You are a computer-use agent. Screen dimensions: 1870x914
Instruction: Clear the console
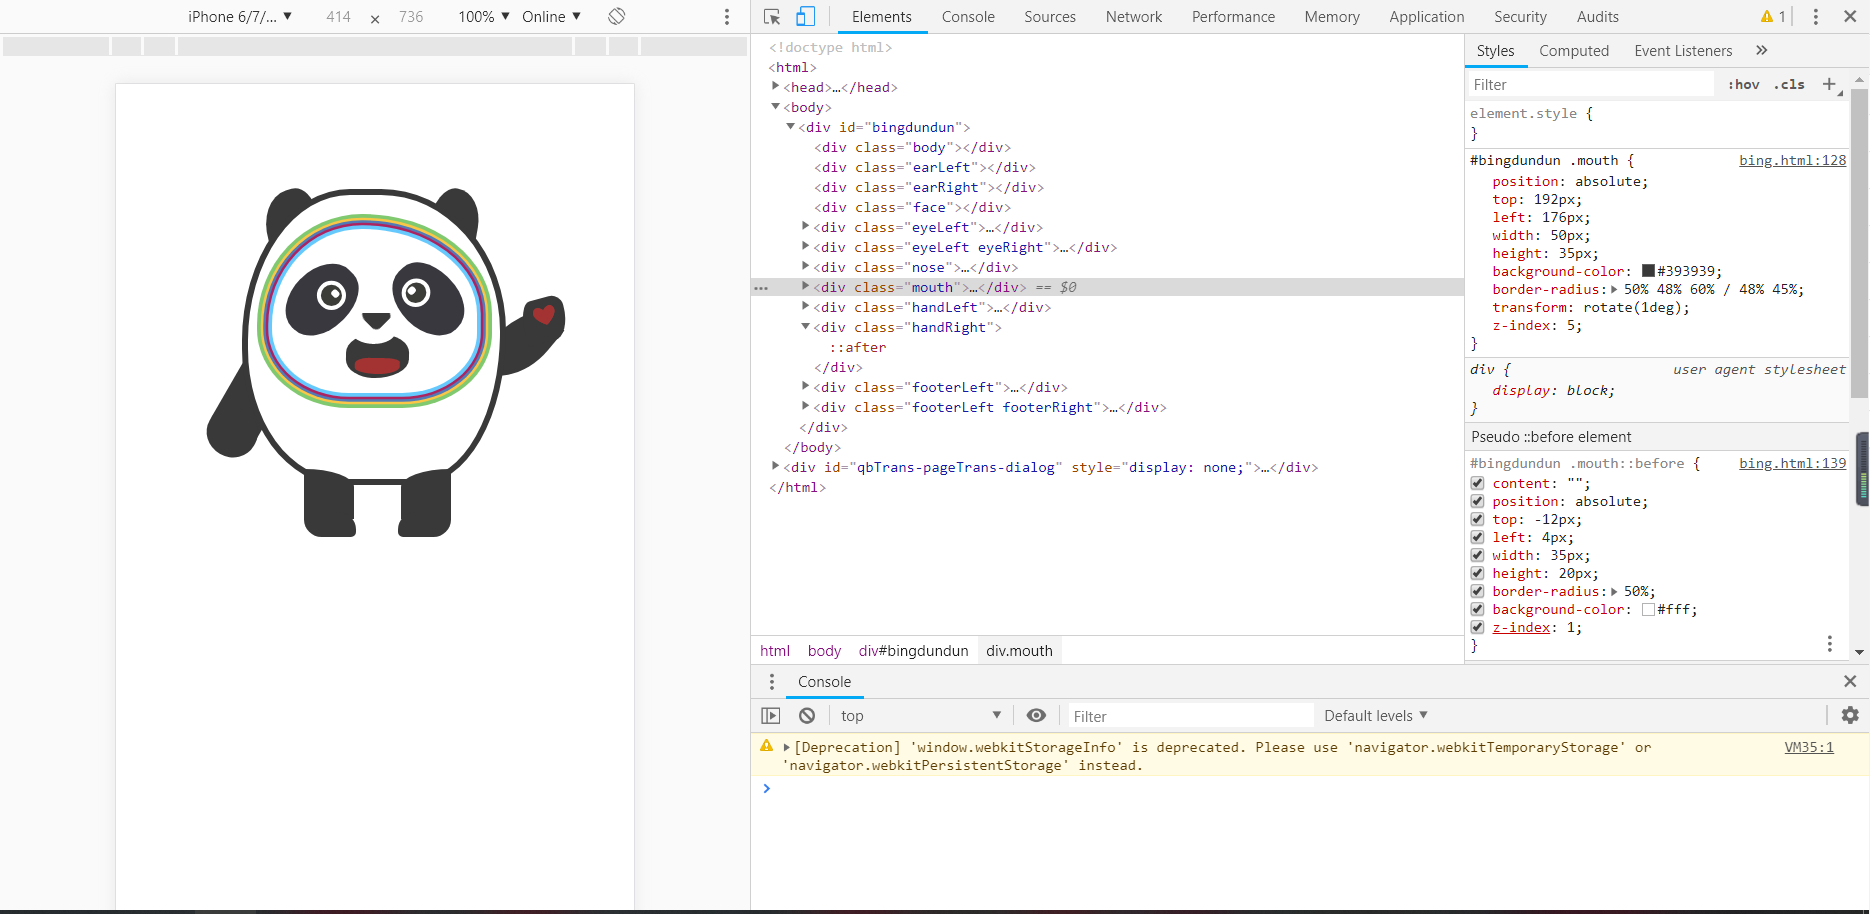coord(807,716)
